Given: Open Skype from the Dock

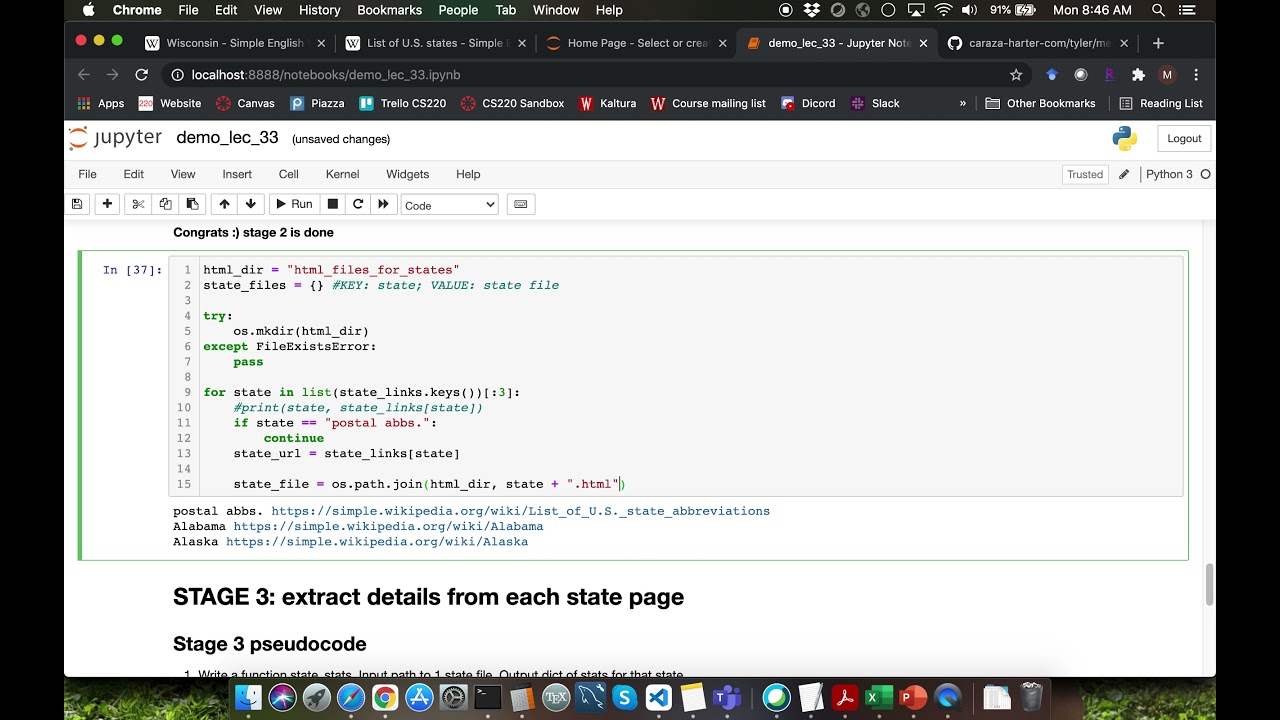Looking at the screenshot, I should pyautogui.click(x=624, y=697).
